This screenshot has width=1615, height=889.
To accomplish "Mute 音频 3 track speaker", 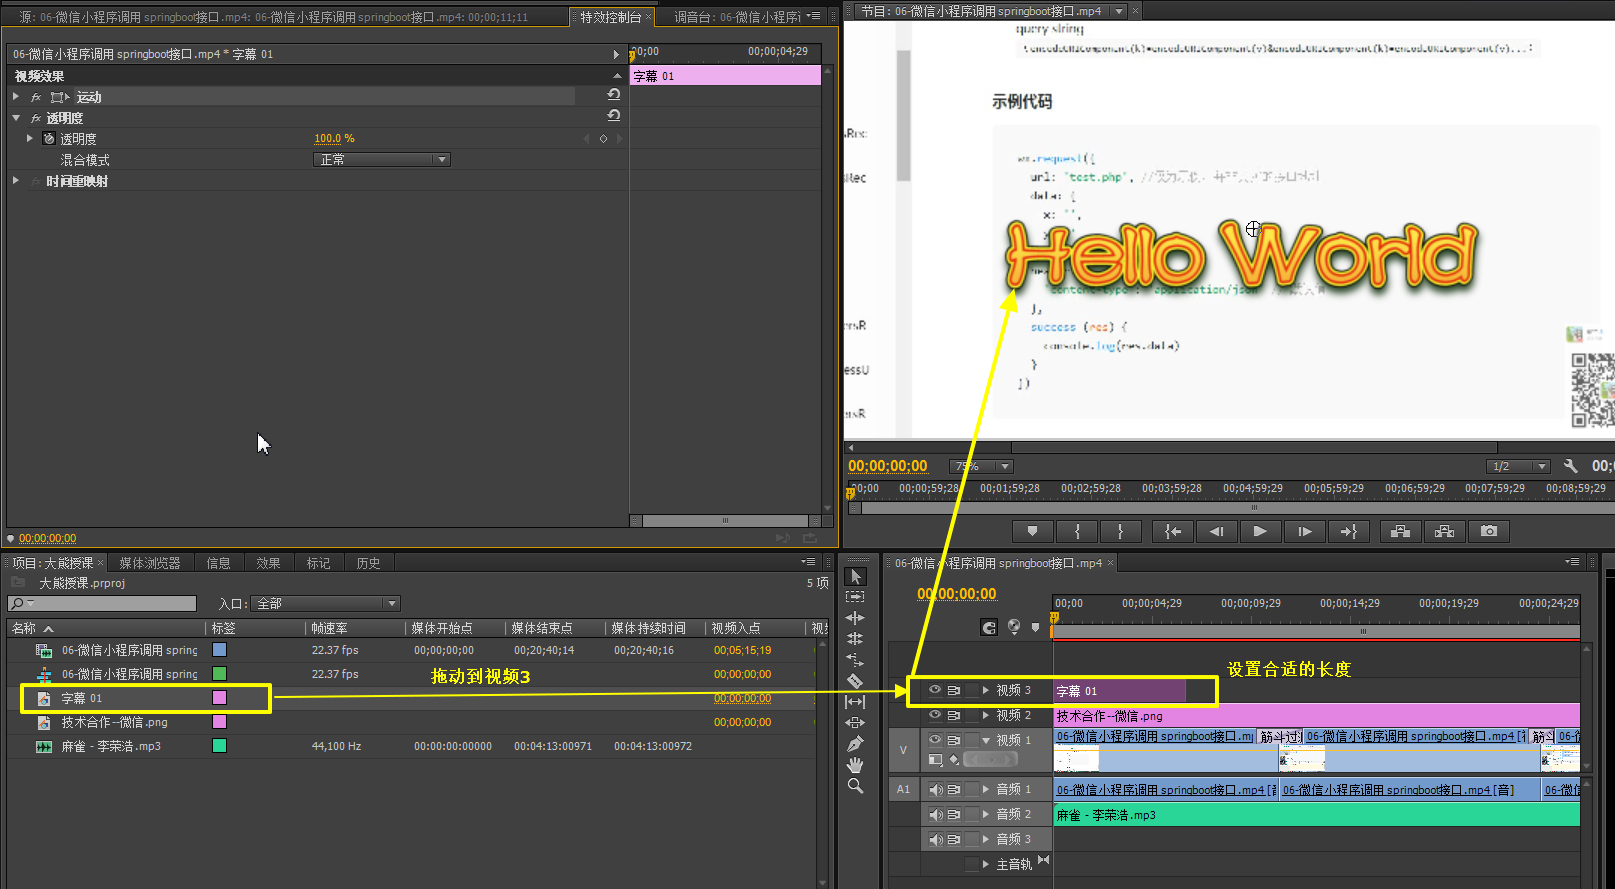I will click(935, 839).
